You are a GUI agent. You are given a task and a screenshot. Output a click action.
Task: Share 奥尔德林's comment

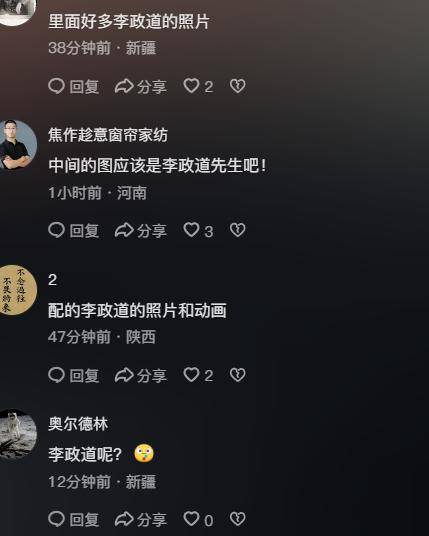click(140, 520)
